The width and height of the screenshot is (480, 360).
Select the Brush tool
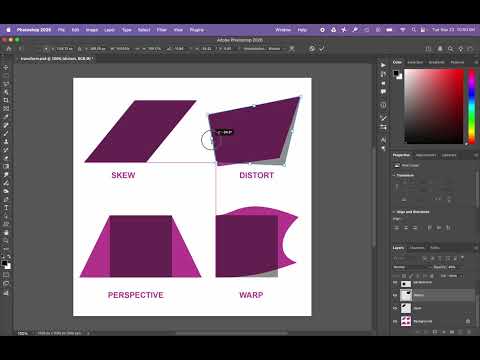click(x=6, y=133)
